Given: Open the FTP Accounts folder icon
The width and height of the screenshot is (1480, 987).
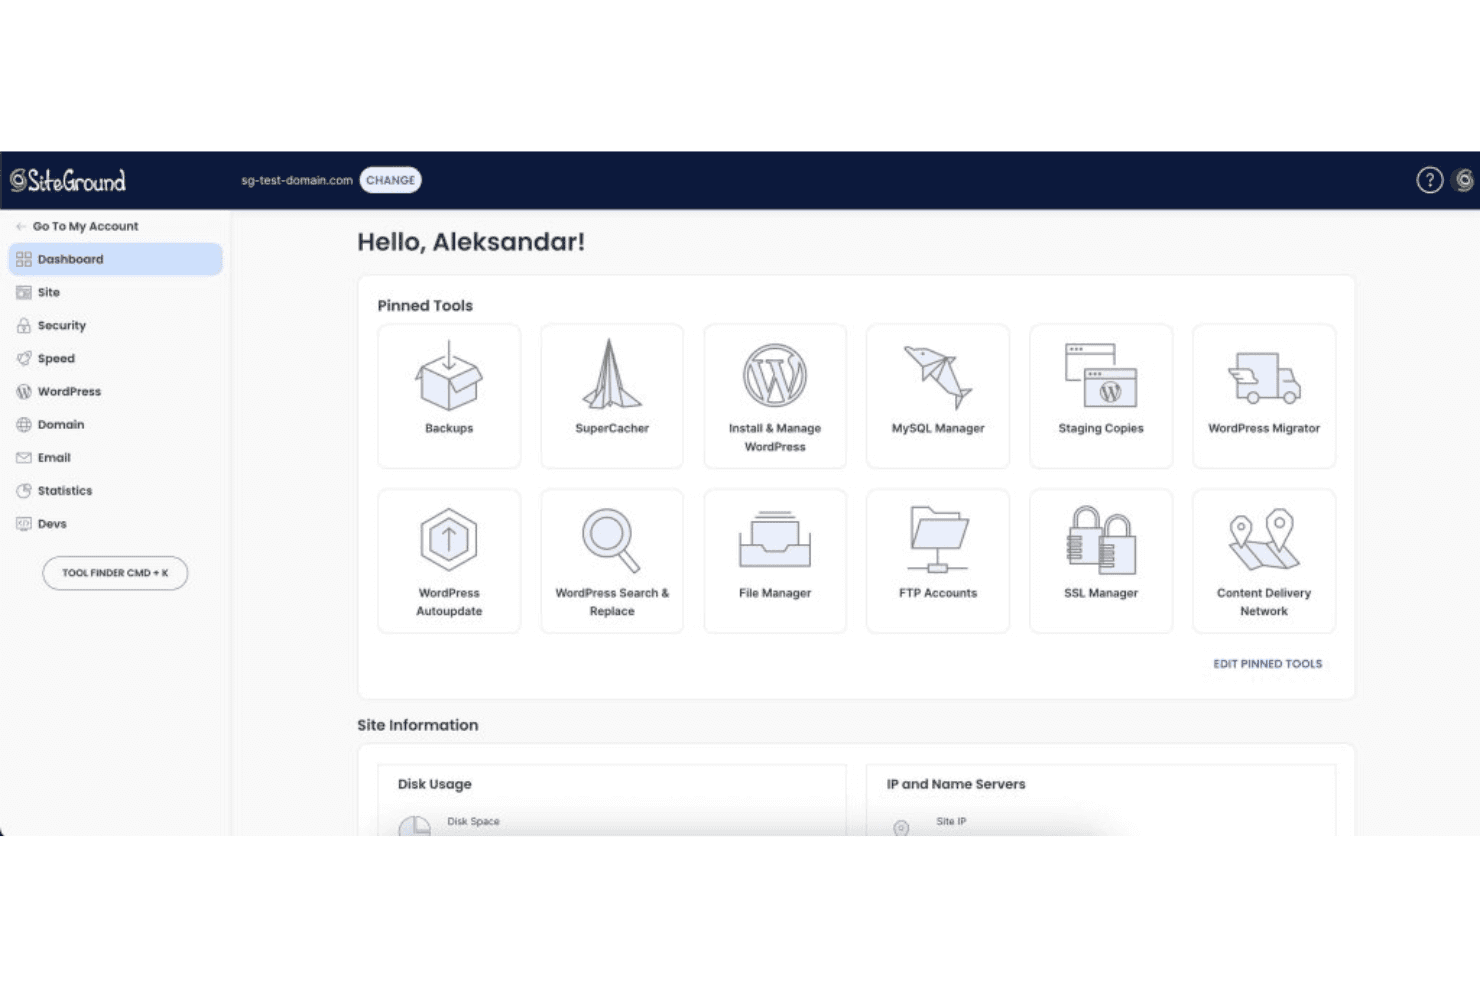Looking at the screenshot, I should (938, 539).
